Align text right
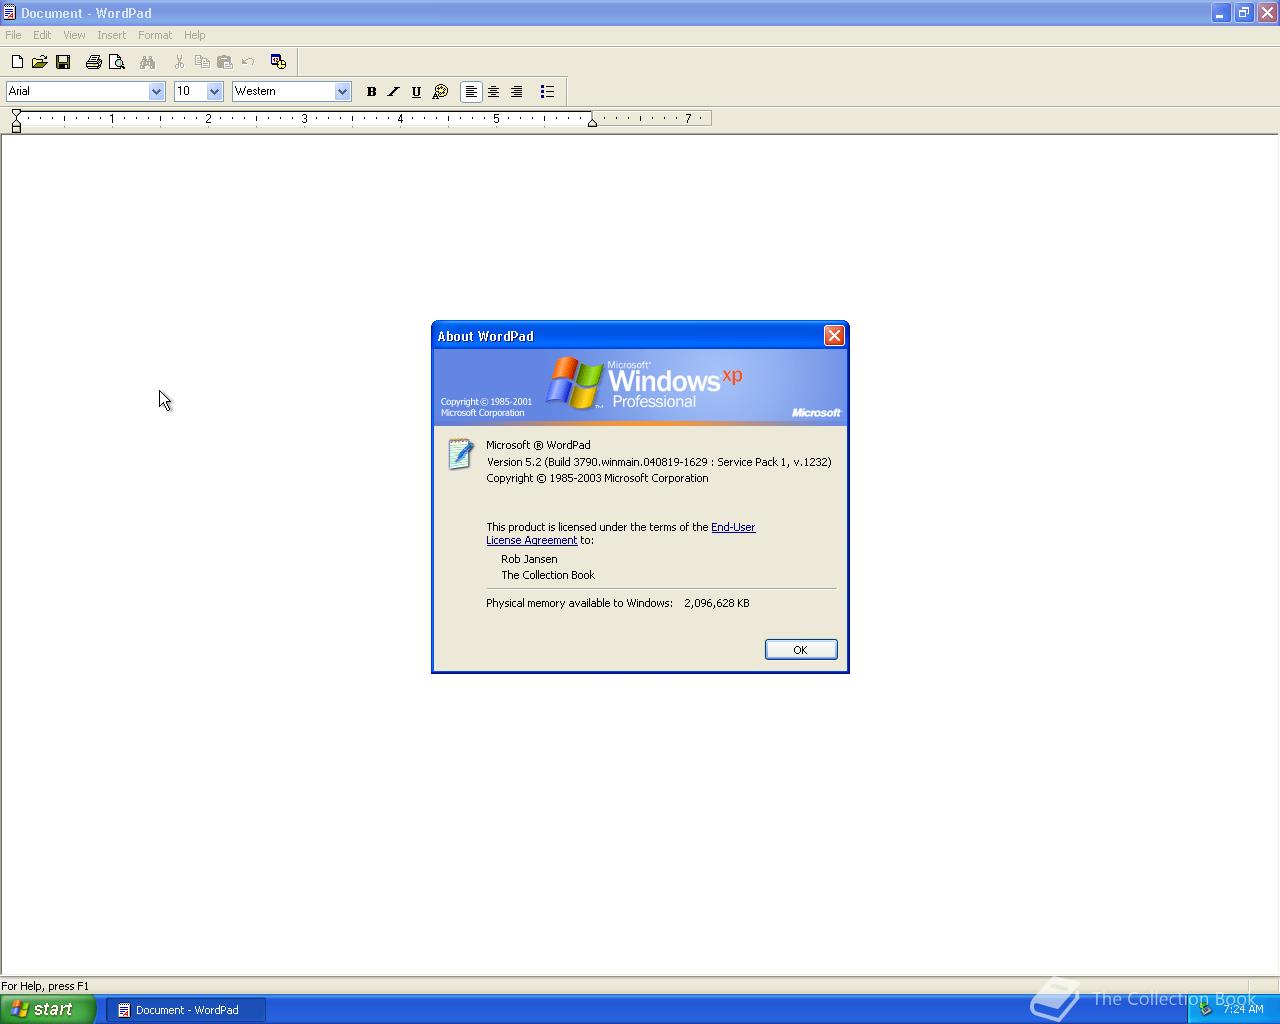 (517, 92)
